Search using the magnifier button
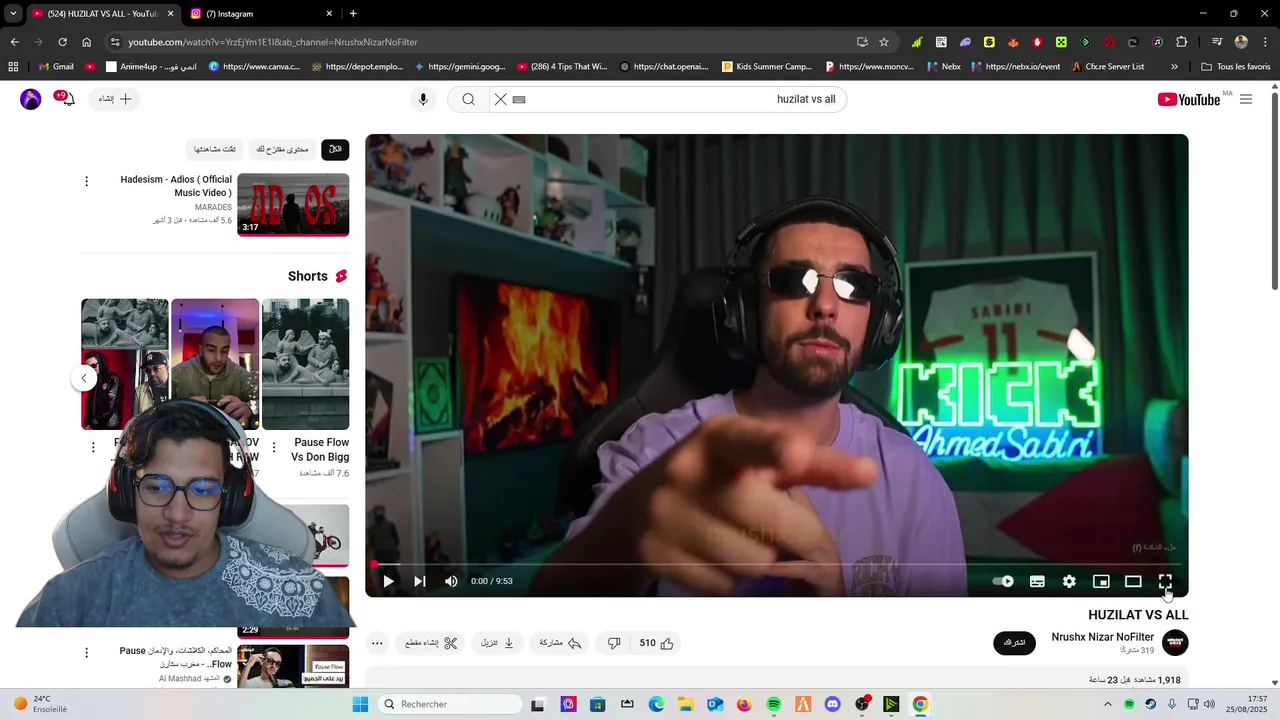The height and width of the screenshot is (720, 1280). click(x=468, y=99)
